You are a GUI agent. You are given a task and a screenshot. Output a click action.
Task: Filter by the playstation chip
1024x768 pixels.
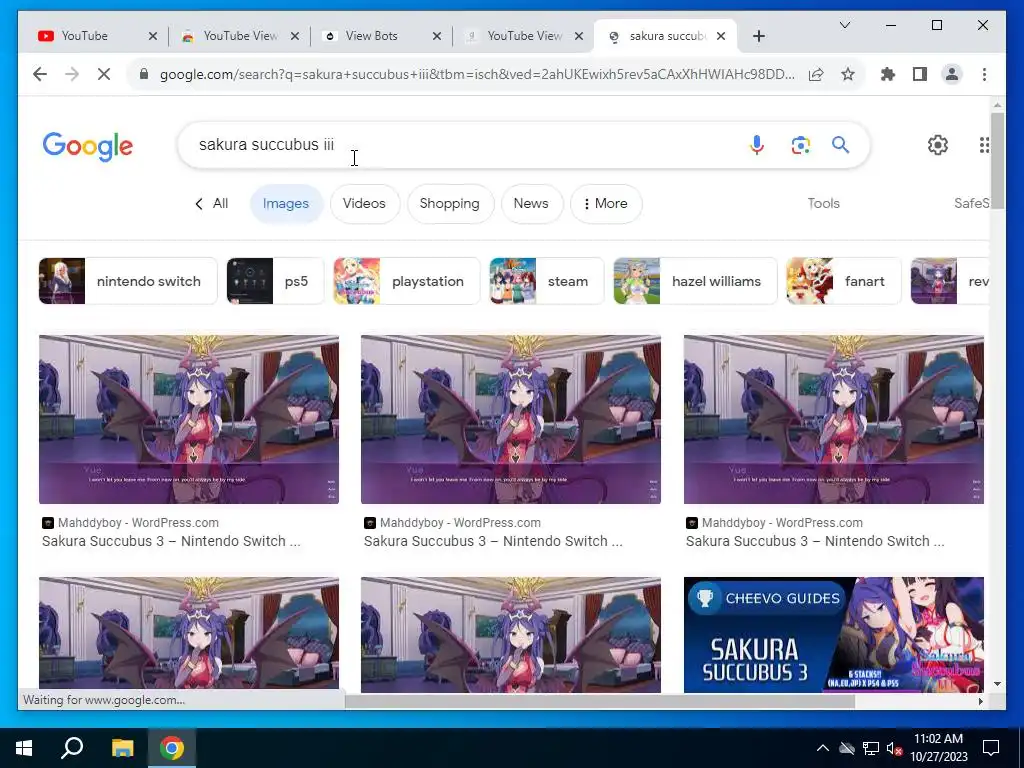coord(407,281)
